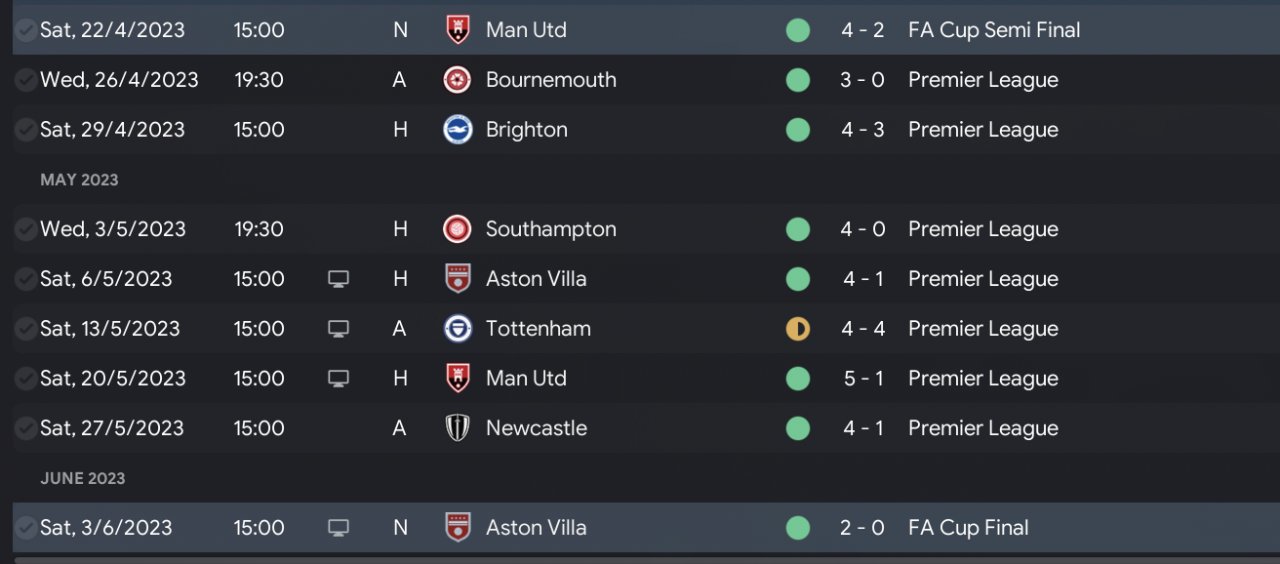Viewport: 1280px width, 564px height.
Task: Click Man Utd badge in FA Cup Semi Final row
Action: pyautogui.click(x=457, y=30)
